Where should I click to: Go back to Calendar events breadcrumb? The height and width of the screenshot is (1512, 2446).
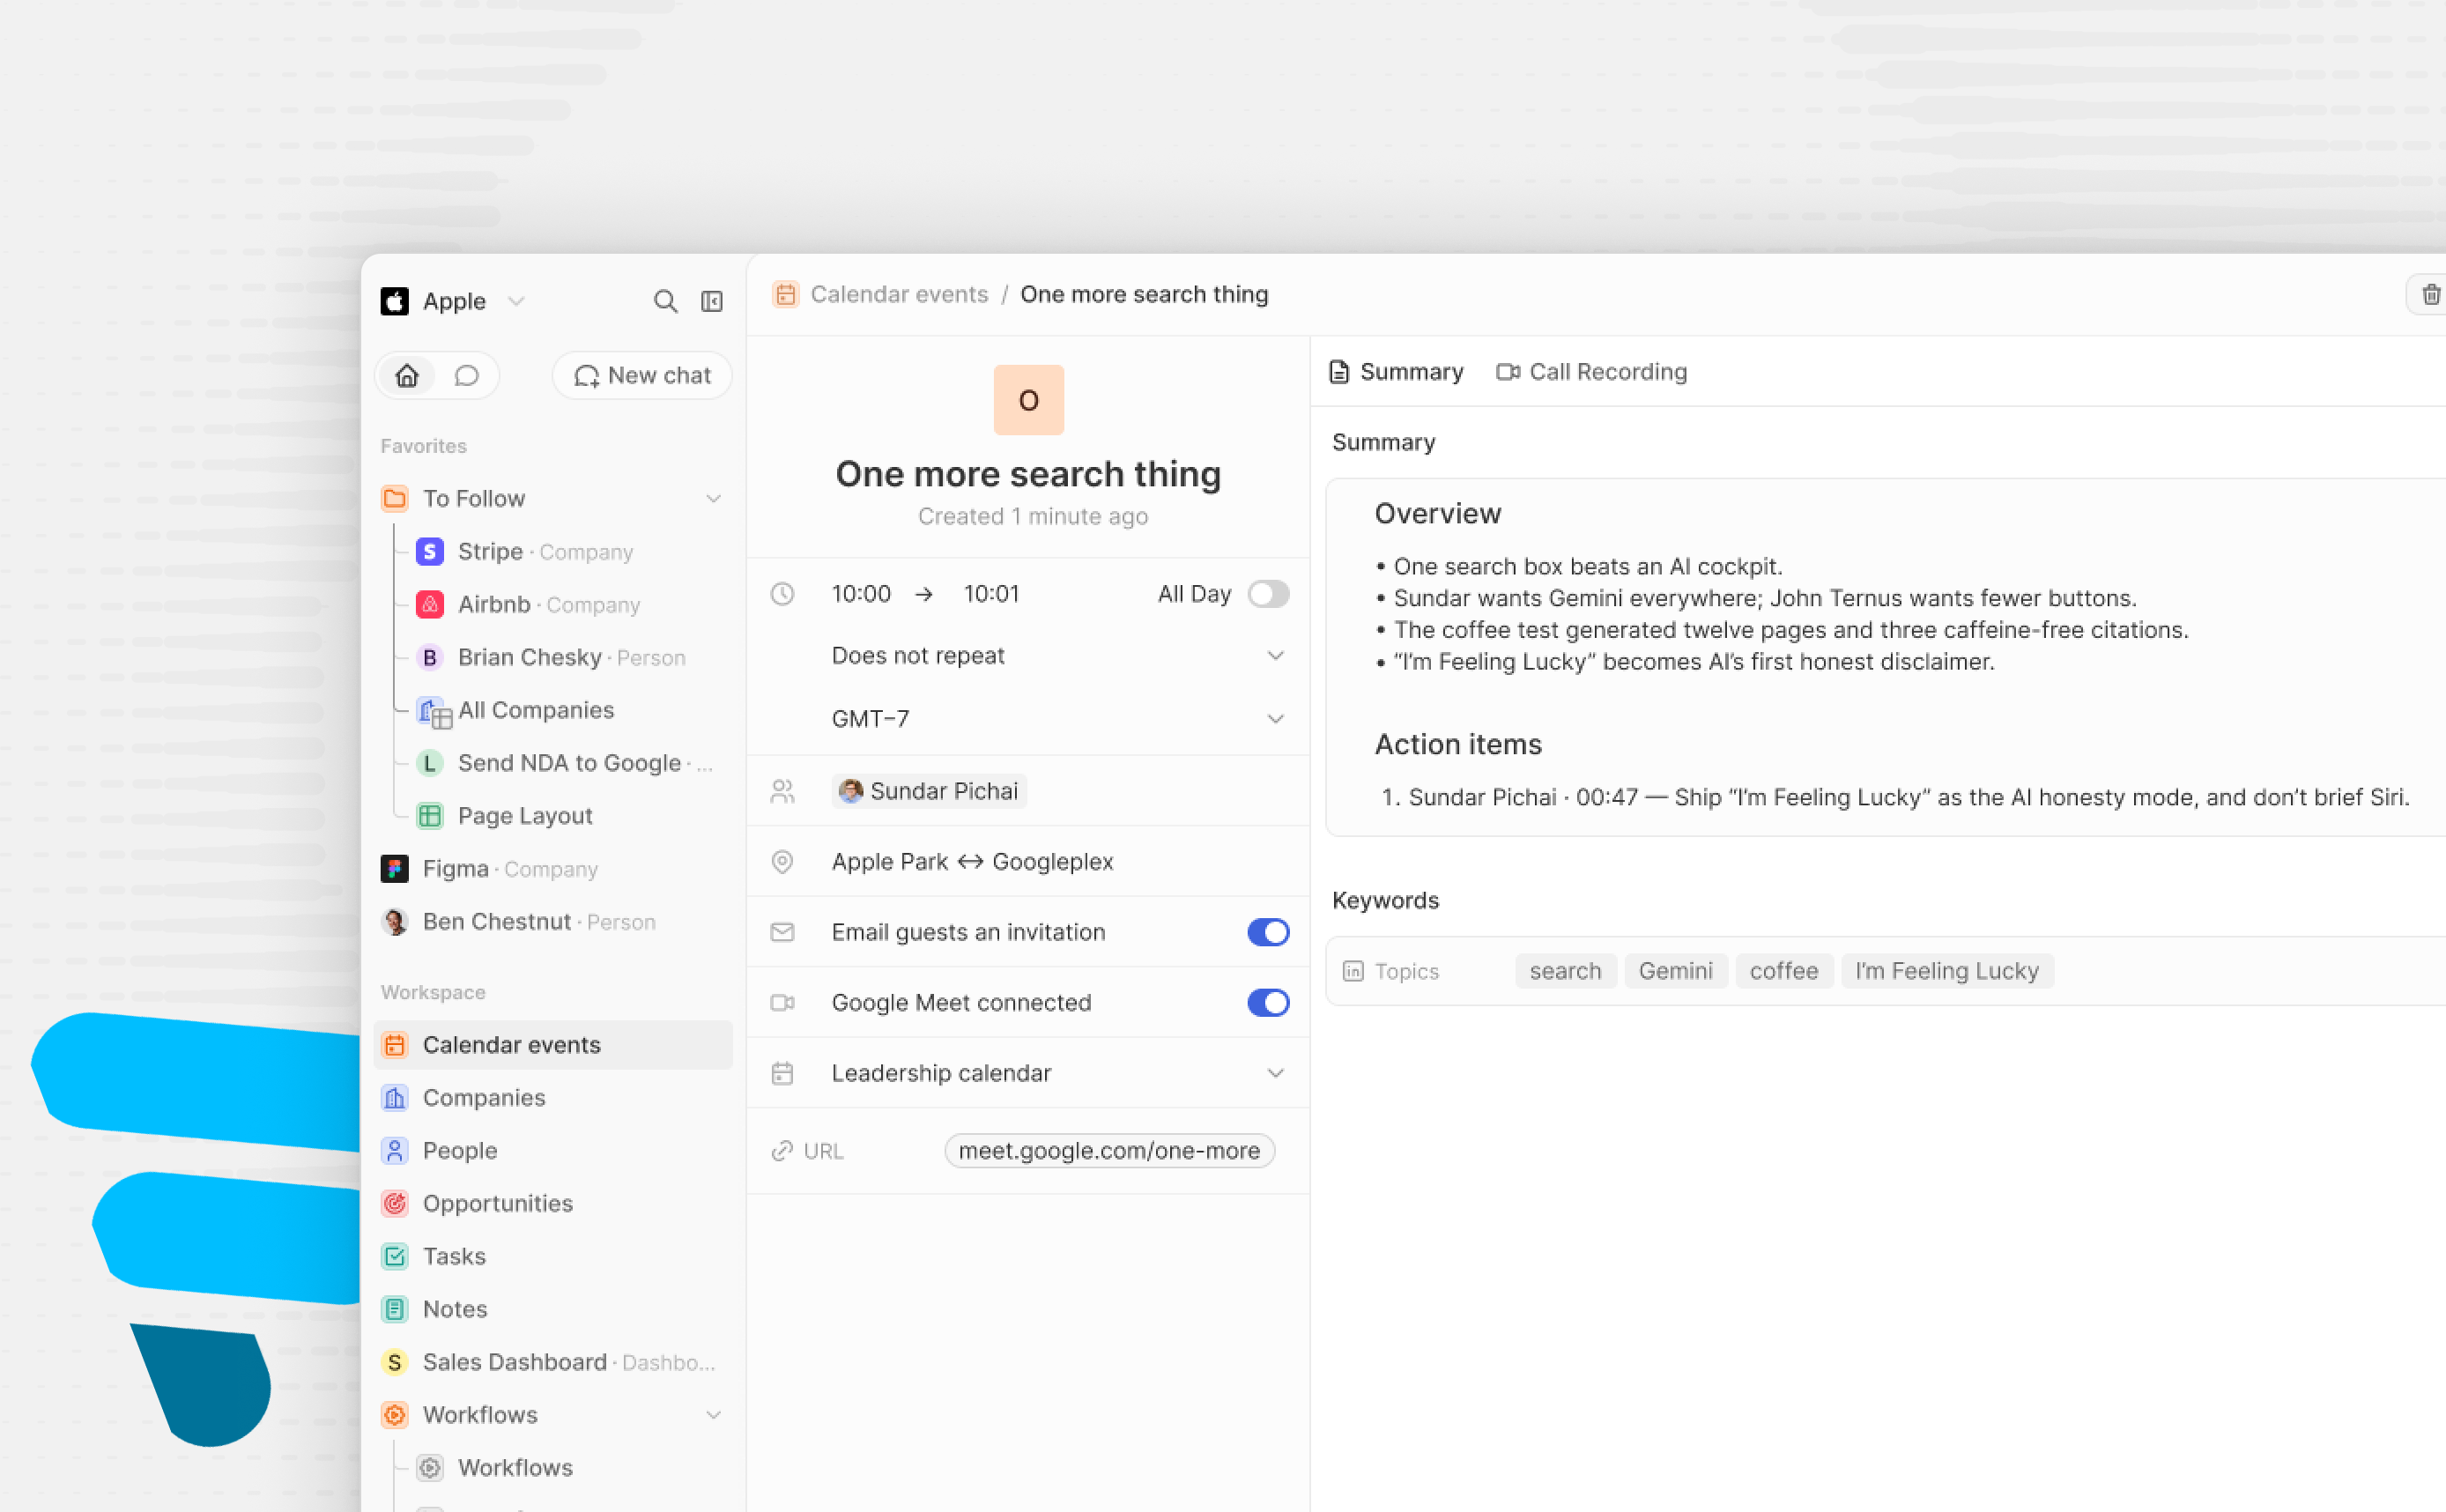coord(899,294)
